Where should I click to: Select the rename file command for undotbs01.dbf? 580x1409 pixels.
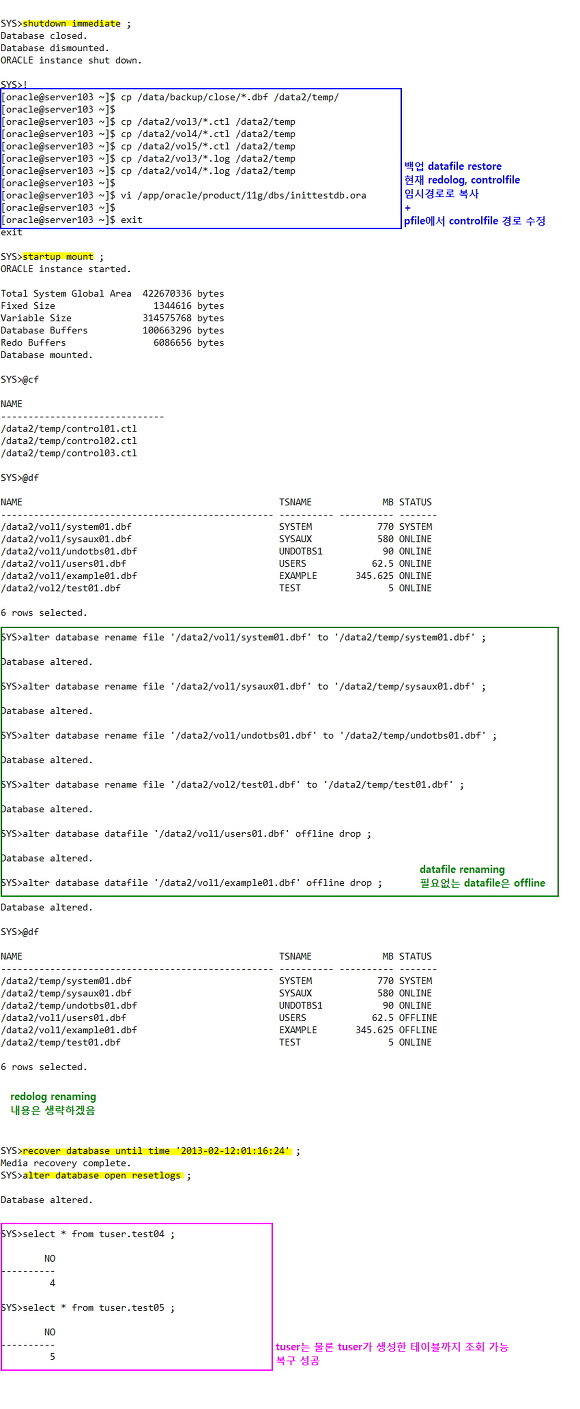point(248,736)
